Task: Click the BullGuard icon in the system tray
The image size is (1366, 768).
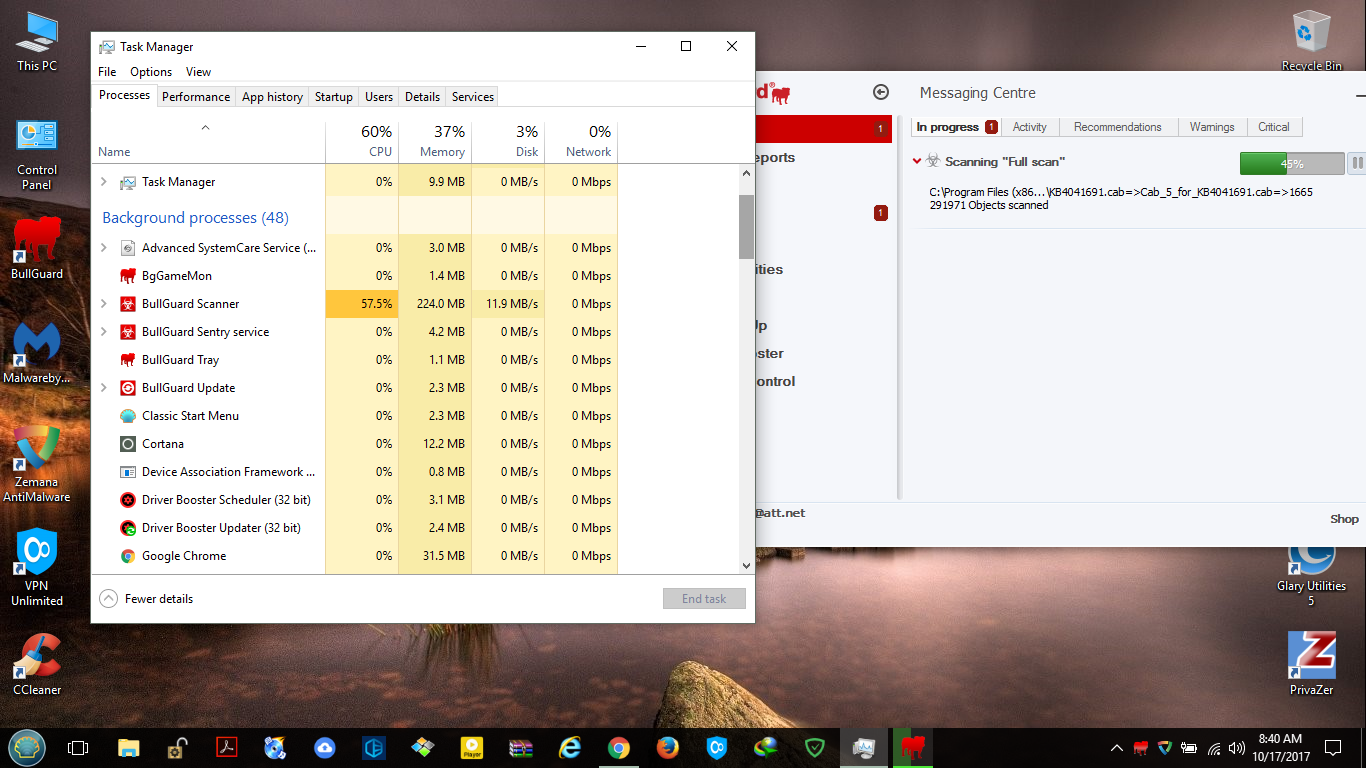Action: point(1141,747)
